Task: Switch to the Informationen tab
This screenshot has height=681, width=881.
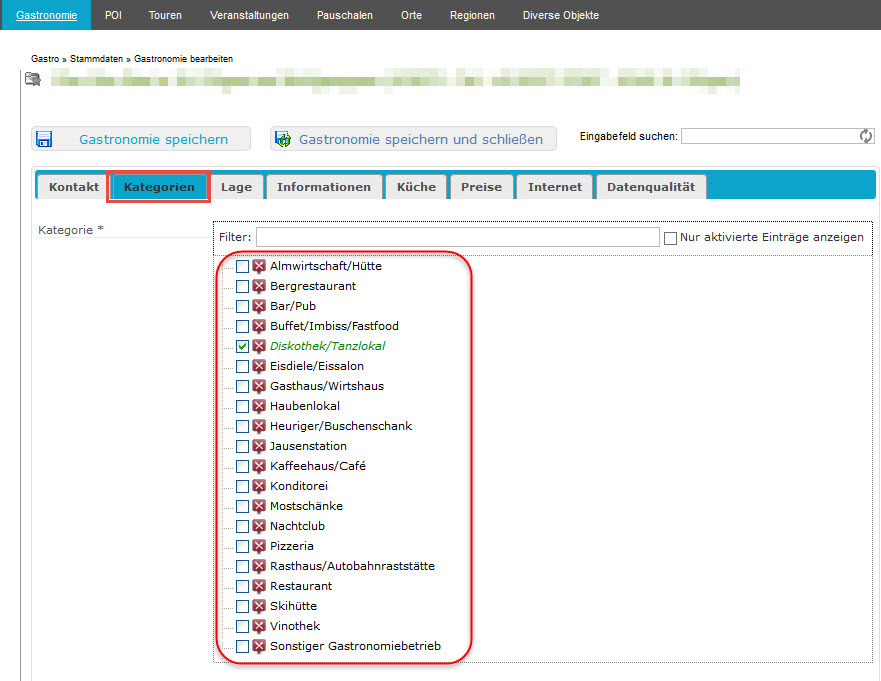Action: (324, 187)
